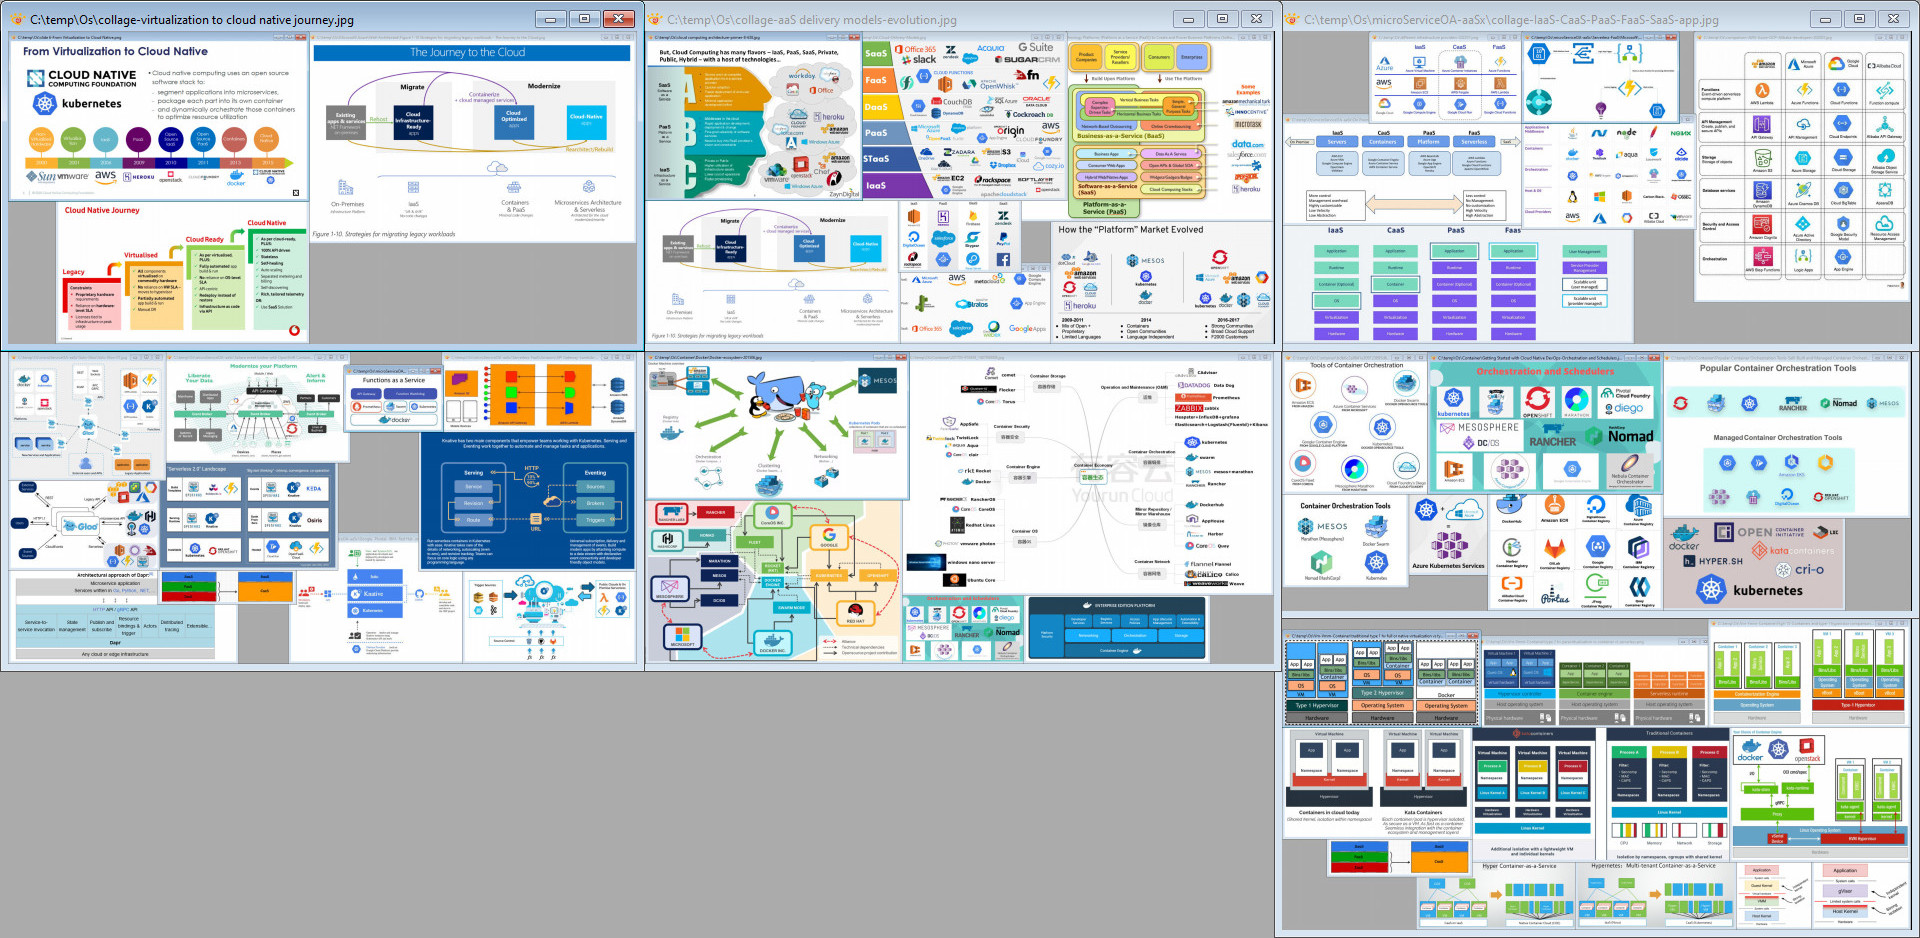Click the app icon of the virtualization journey window
The image size is (1920, 938).
[x=17, y=19]
